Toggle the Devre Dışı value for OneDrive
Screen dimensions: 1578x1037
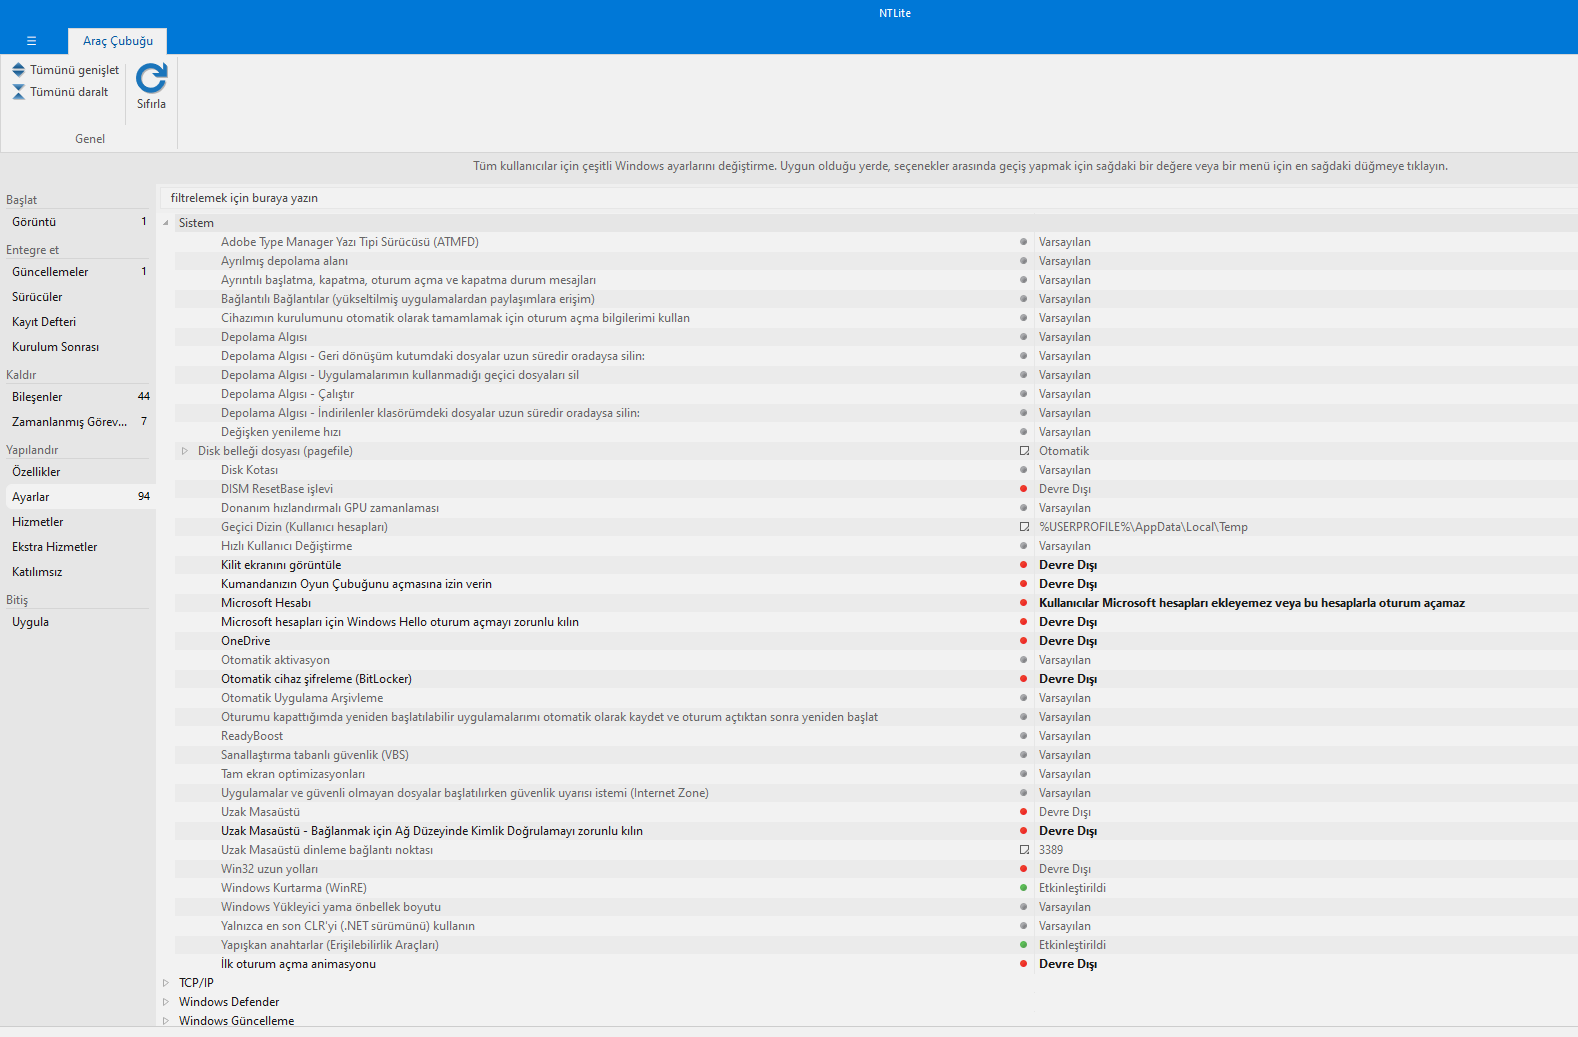(1068, 641)
